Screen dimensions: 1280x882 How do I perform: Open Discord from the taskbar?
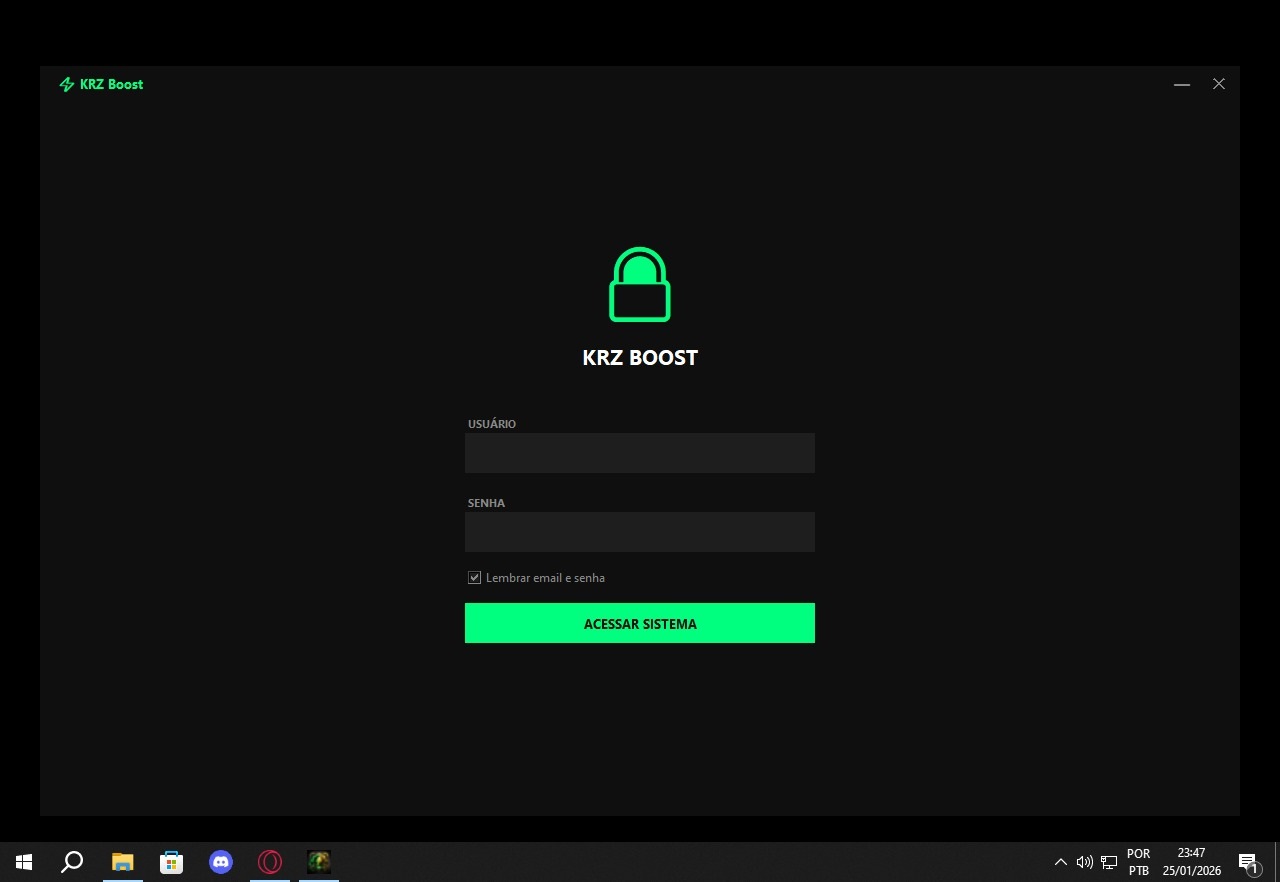tap(221, 862)
